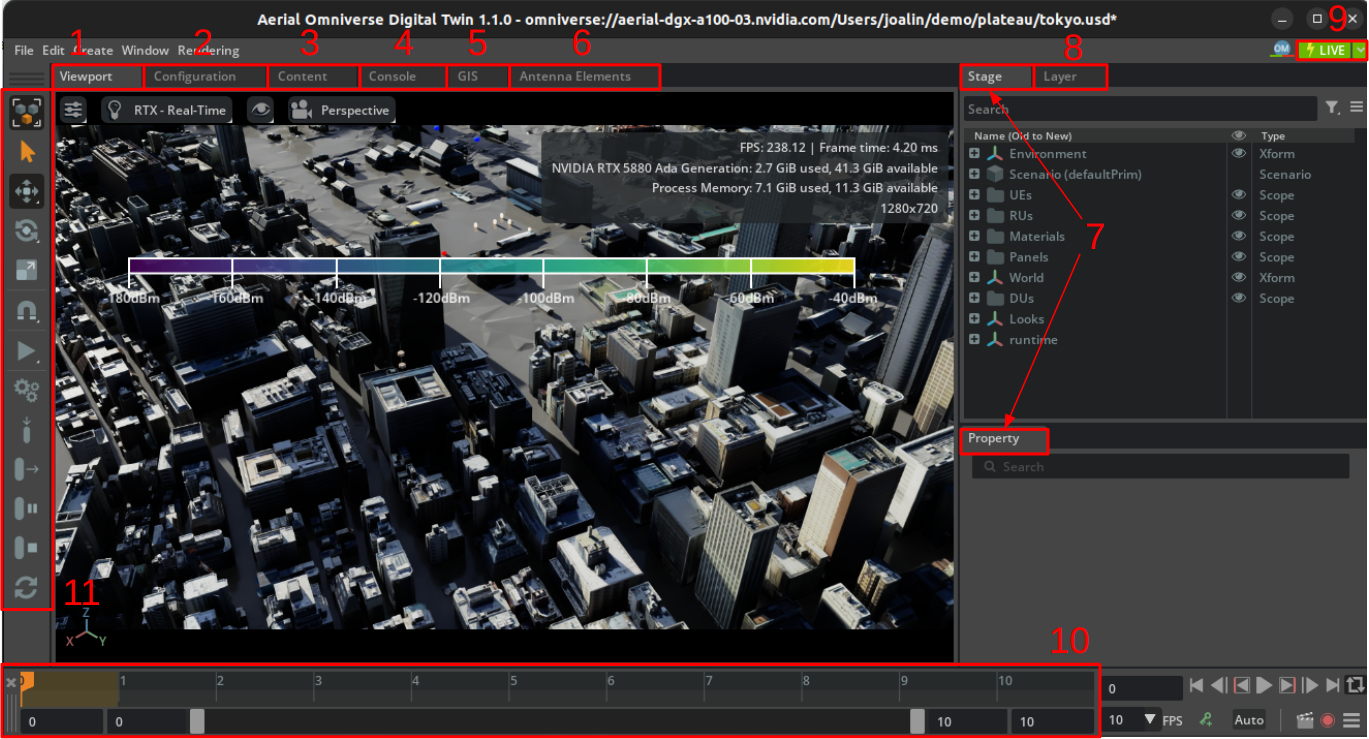Open the Rendering menu
The width and height of the screenshot is (1369, 739).
(x=207, y=50)
